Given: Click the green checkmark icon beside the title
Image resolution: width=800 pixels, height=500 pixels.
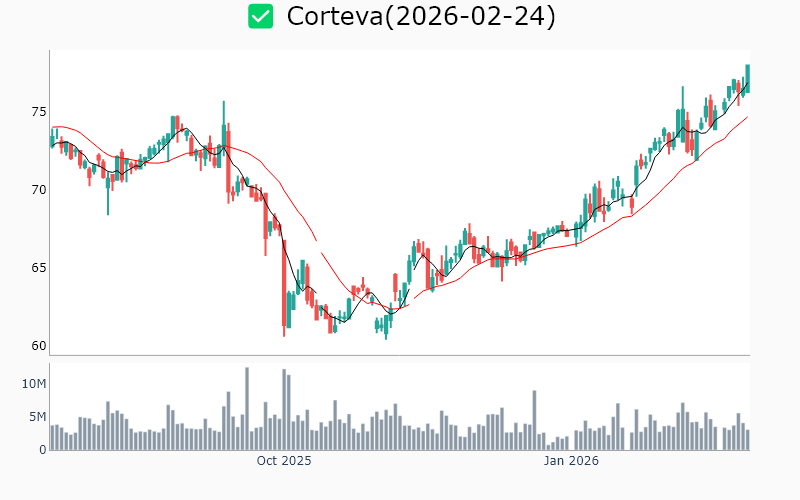Looking at the screenshot, I should (261, 17).
